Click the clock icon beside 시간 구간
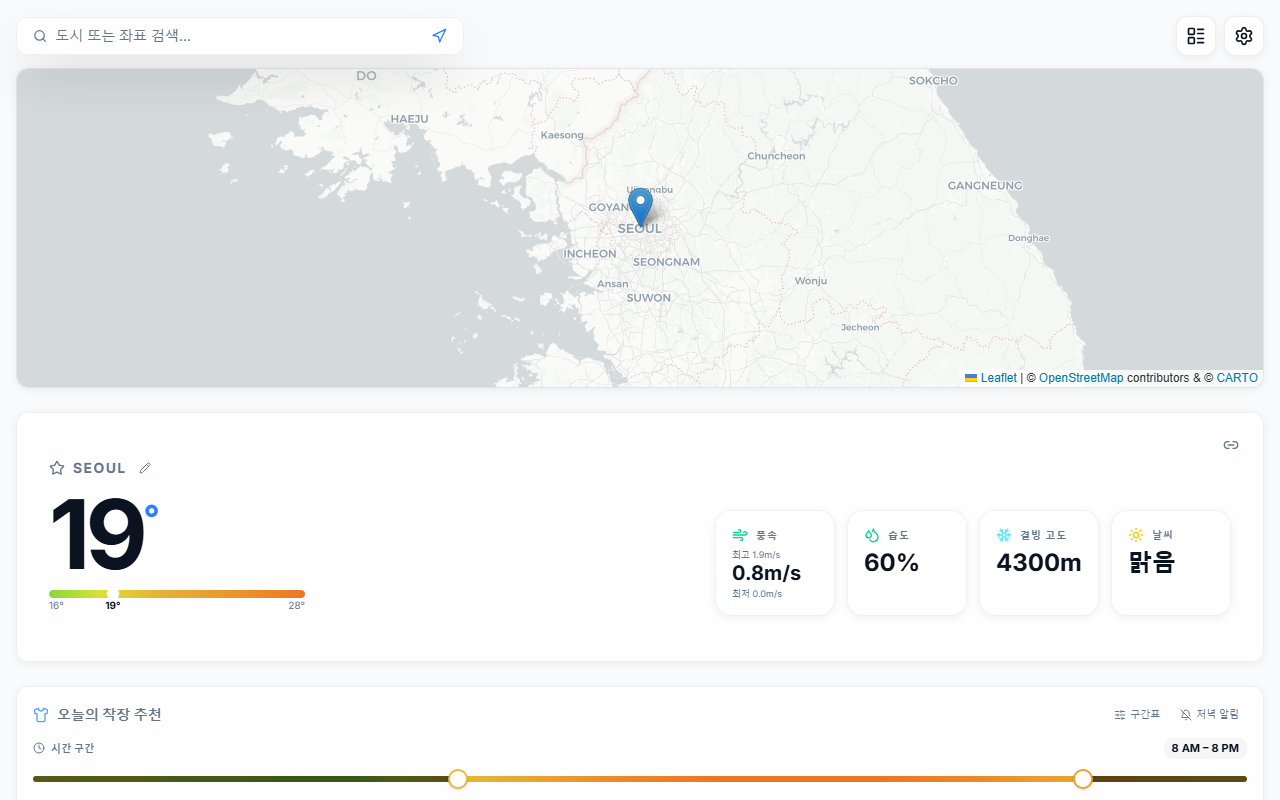Viewport: 1280px width, 800px height. [39, 748]
